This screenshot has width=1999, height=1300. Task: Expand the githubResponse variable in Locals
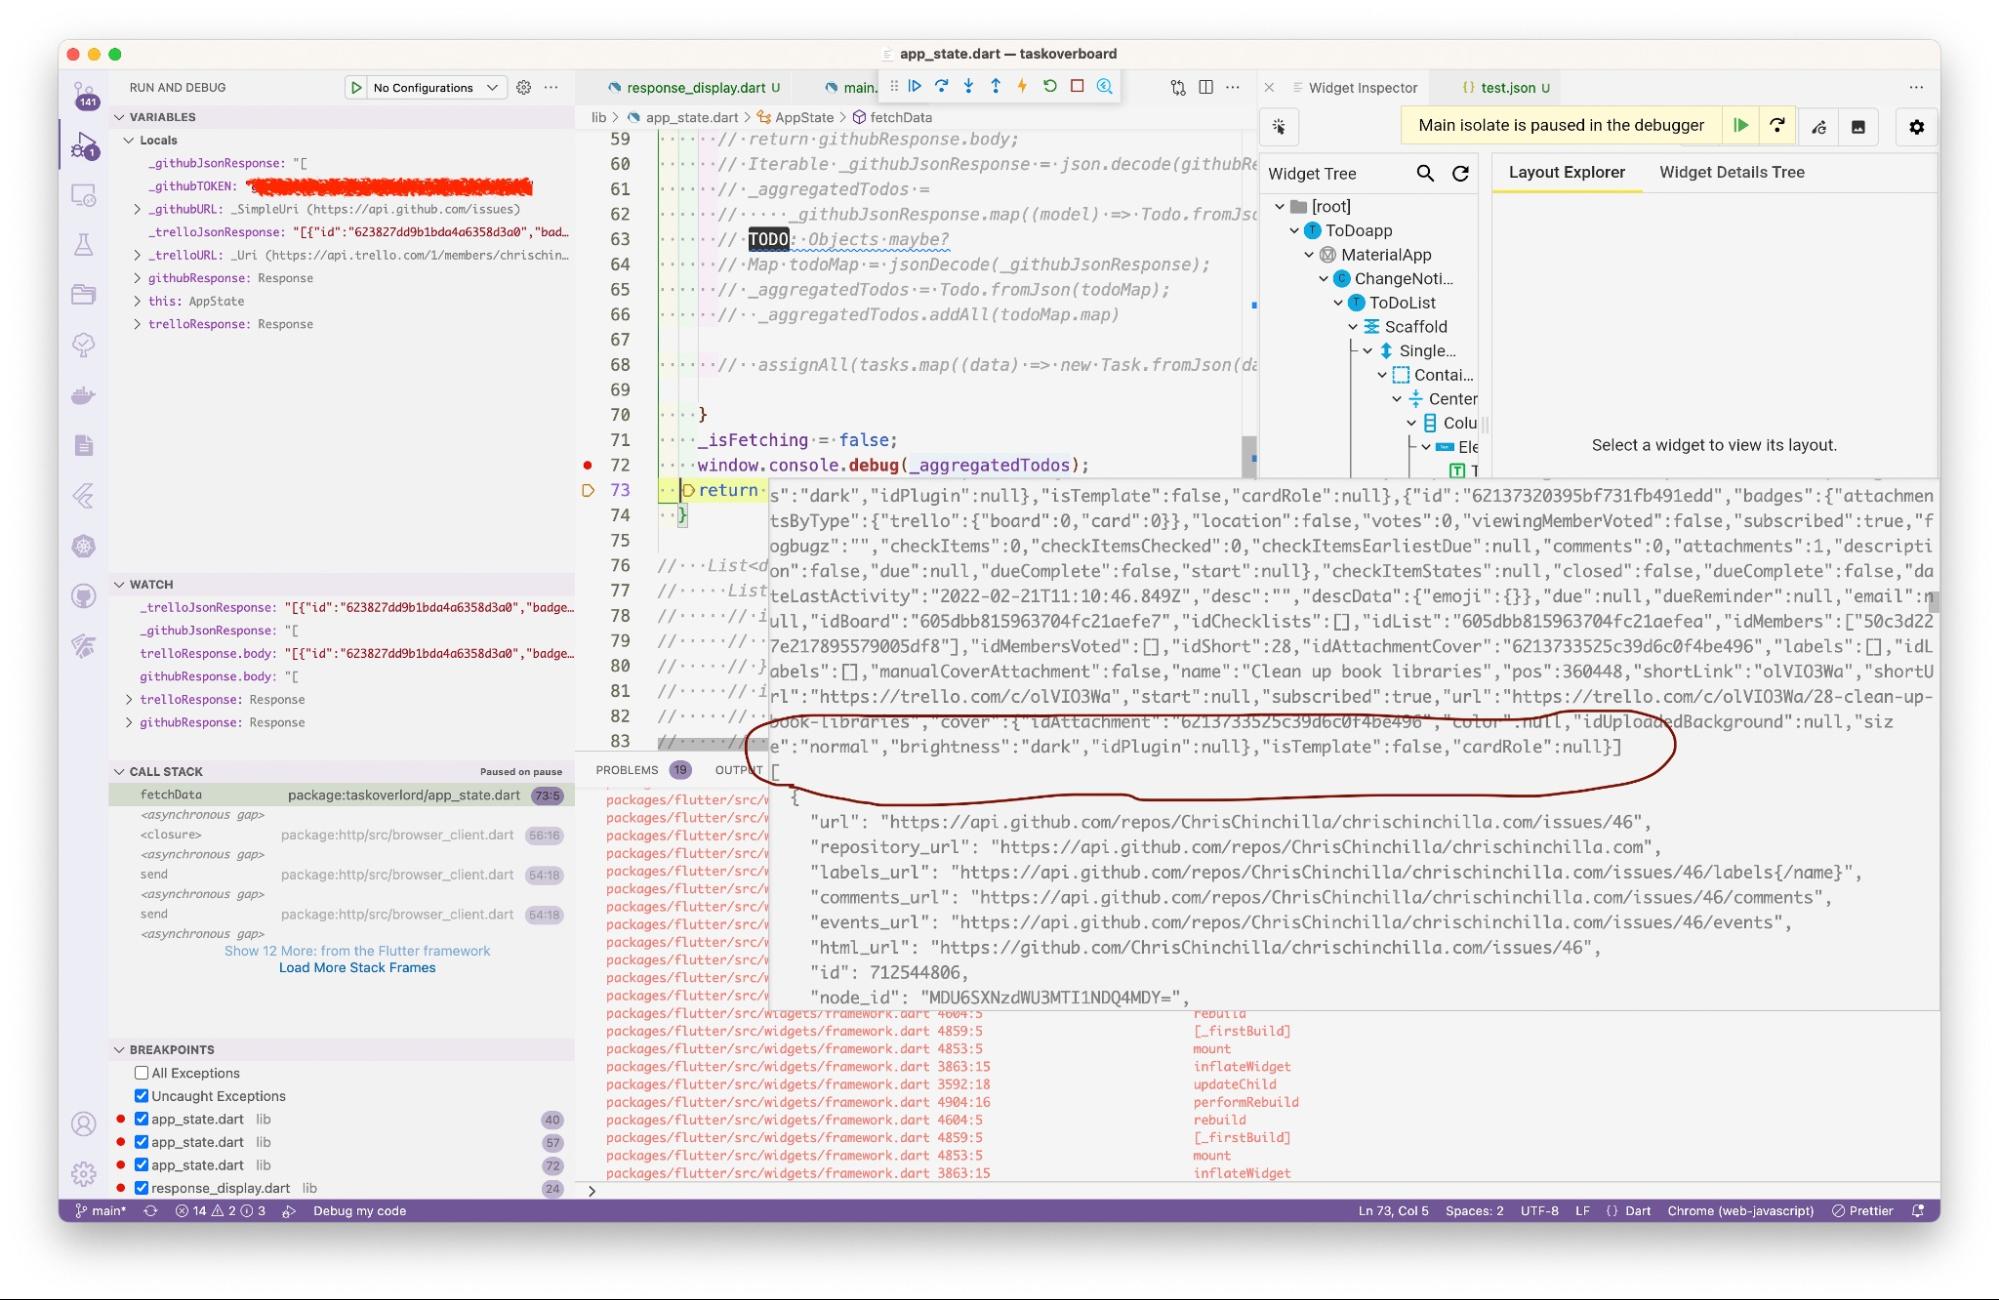[138, 278]
